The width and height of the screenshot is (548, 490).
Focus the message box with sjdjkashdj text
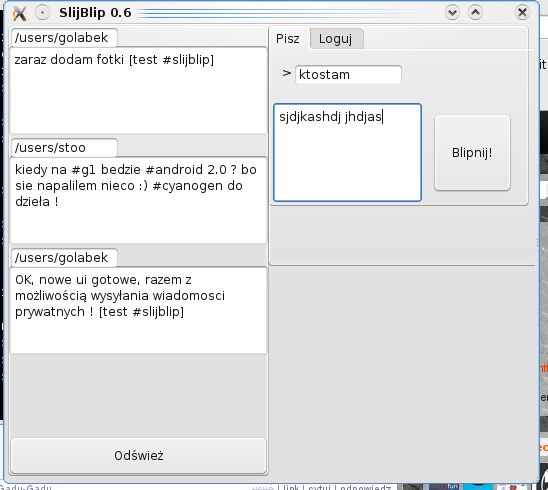click(347, 152)
